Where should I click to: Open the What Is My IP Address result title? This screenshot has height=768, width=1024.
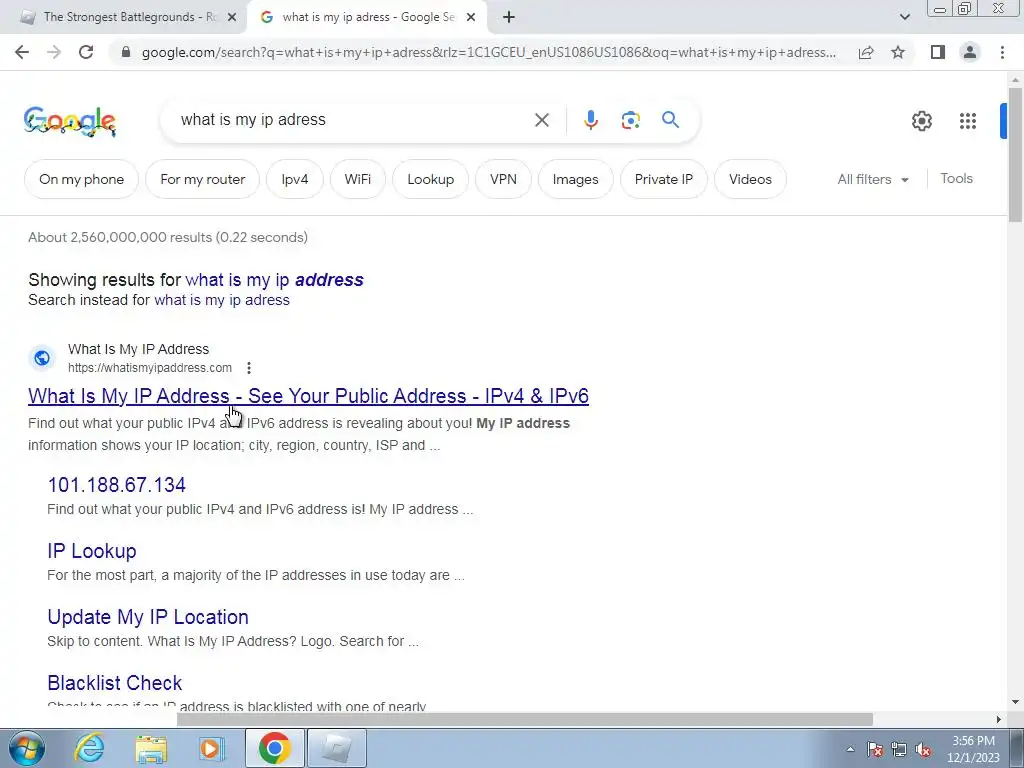(308, 396)
